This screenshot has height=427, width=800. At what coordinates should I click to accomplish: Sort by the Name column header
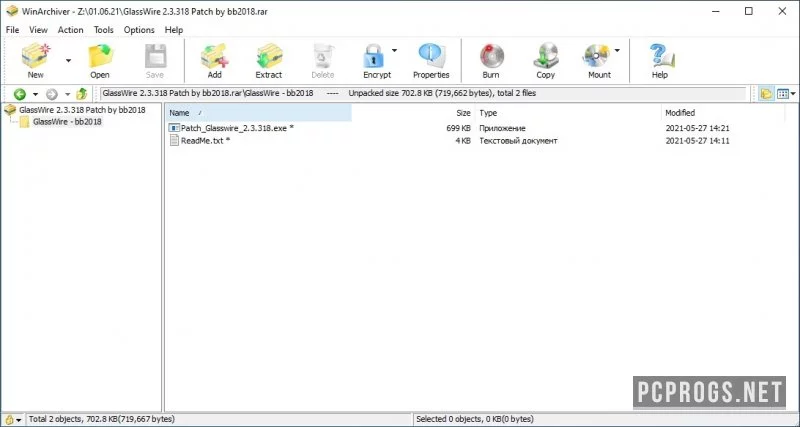pyautogui.click(x=259, y=113)
